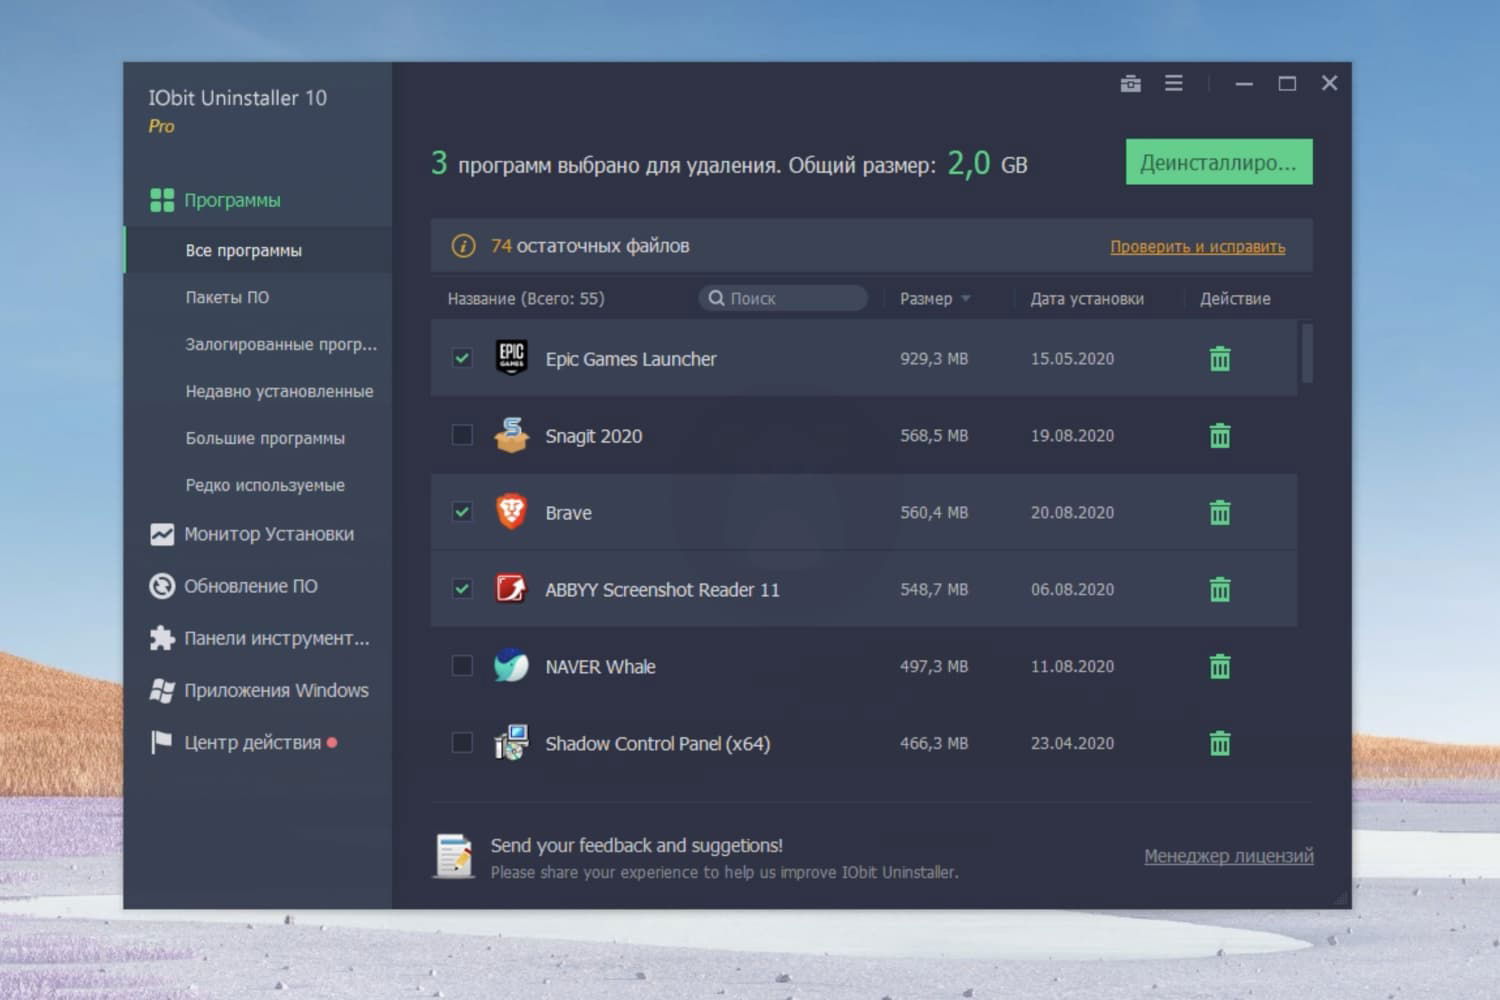The width and height of the screenshot is (1500, 1000).
Task: Open Обновление ПО from the sidebar
Action: click(163, 586)
